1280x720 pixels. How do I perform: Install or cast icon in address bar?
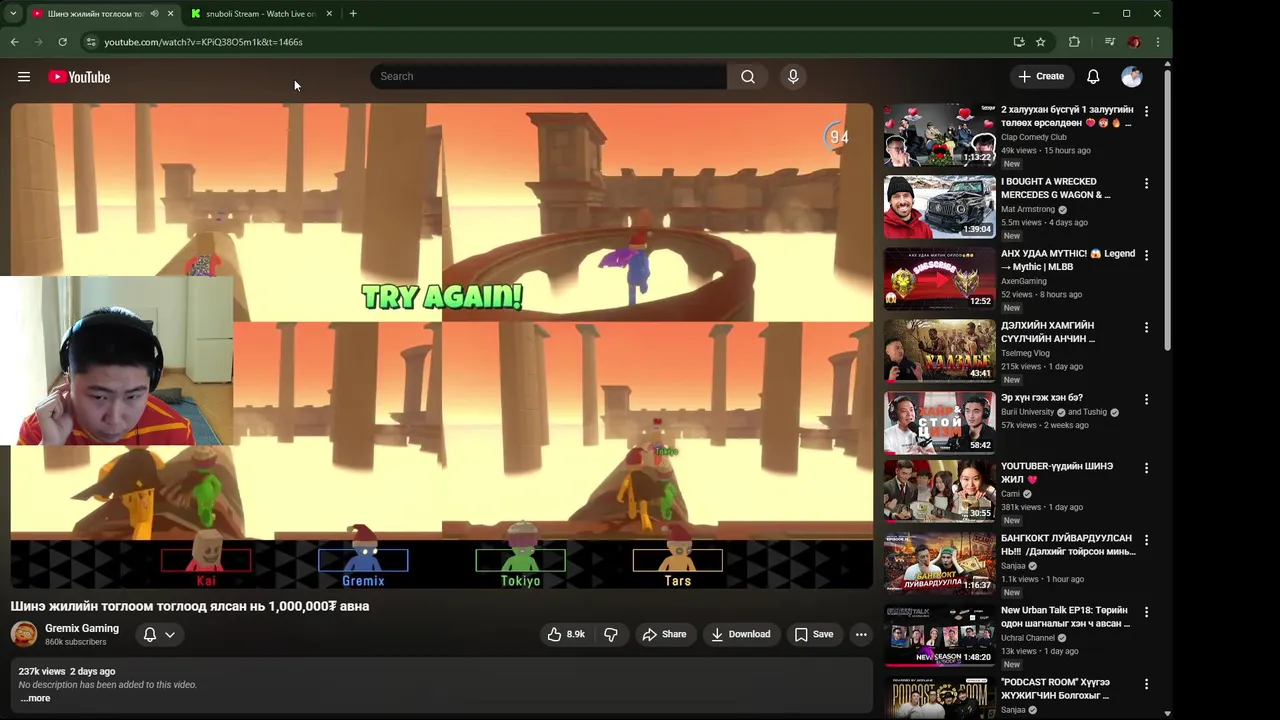[1019, 42]
